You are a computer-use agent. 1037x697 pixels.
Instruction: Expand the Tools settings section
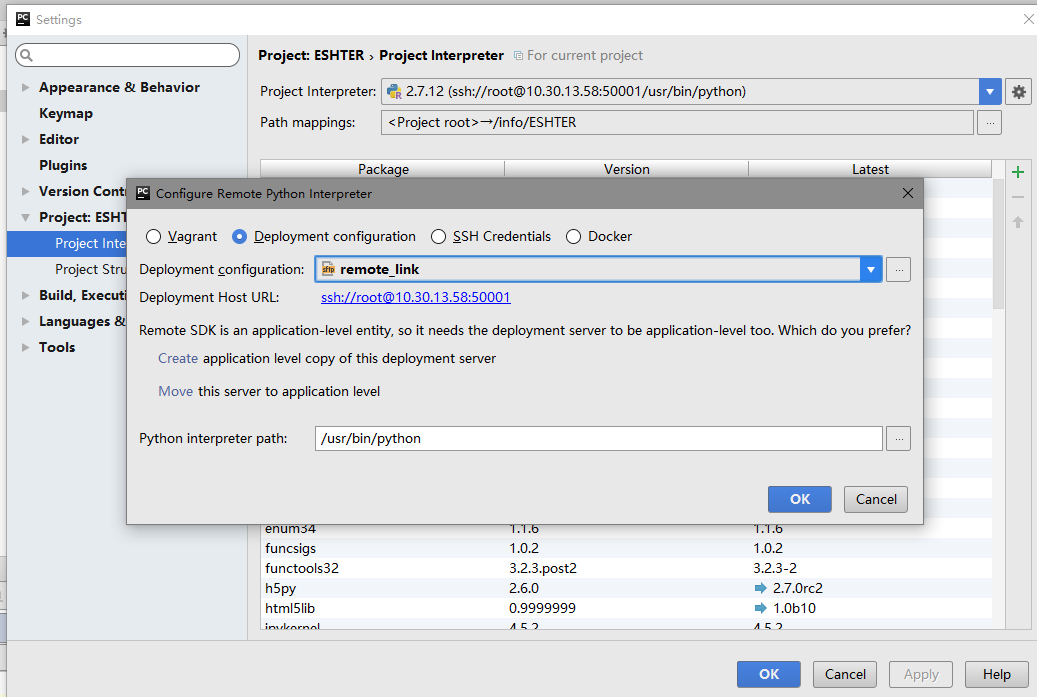coord(25,347)
